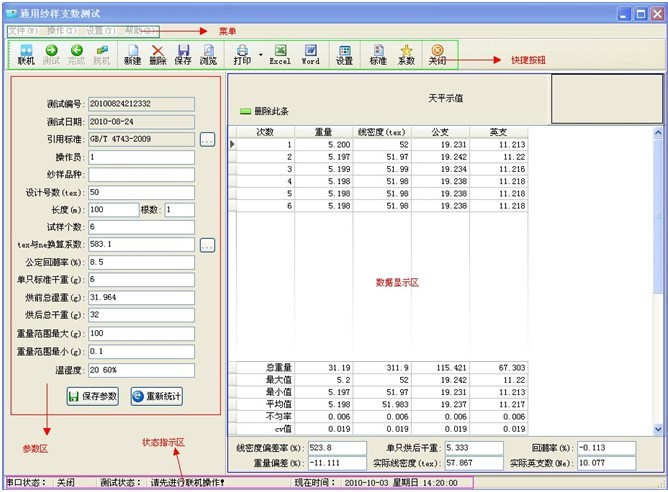668x492 pixels.
Task: Open the browse button next to 引用标准
Action: click(207, 139)
